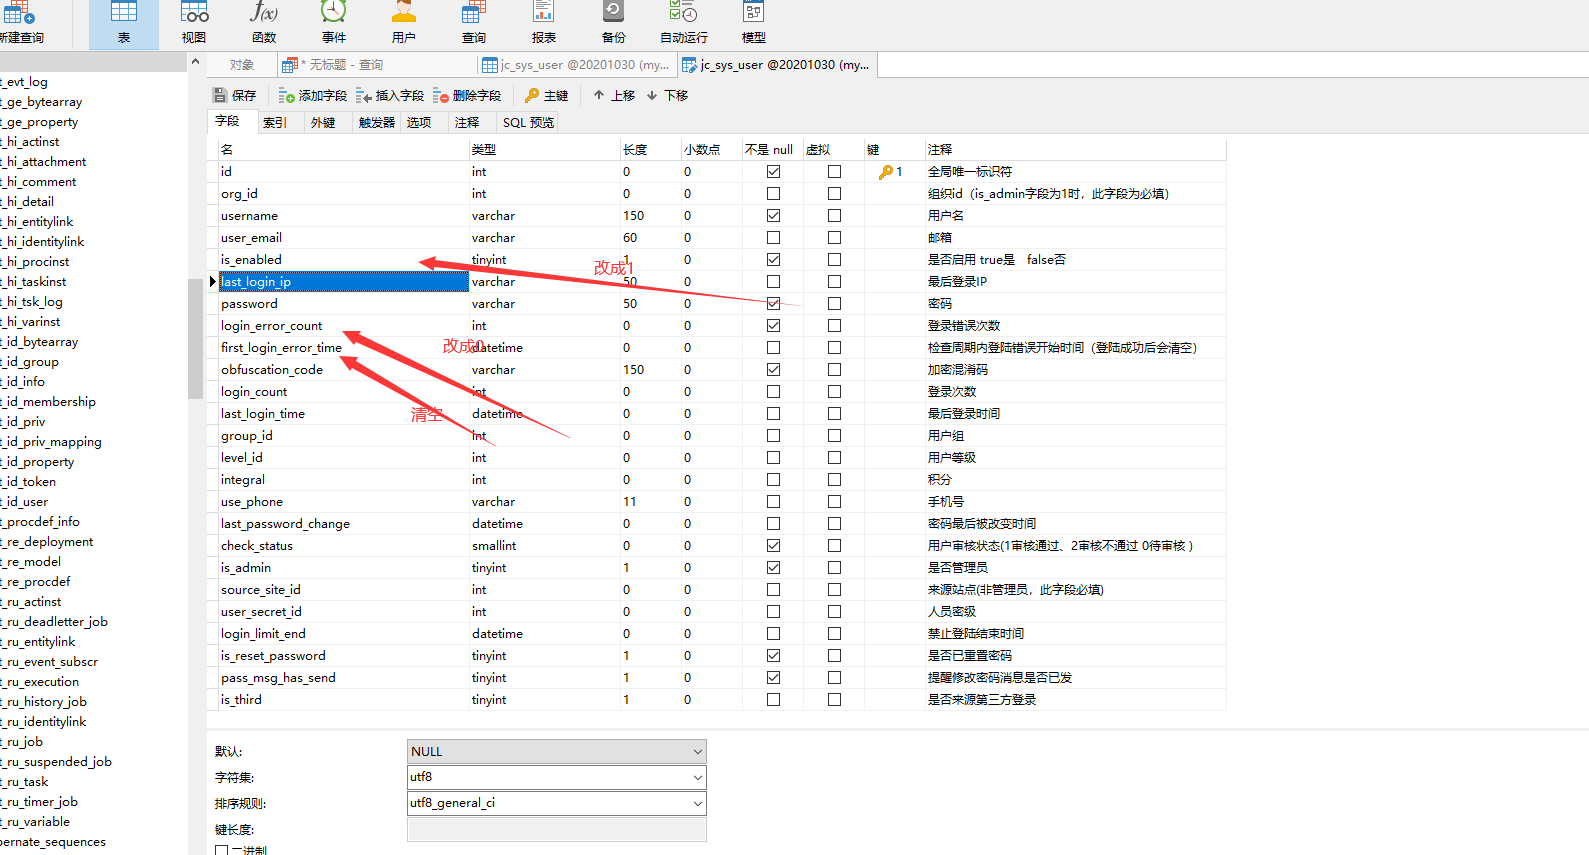The image size is (1589, 855).
Task: Click the use_phone comment 手机号
Action: pyautogui.click(x=945, y=502)
